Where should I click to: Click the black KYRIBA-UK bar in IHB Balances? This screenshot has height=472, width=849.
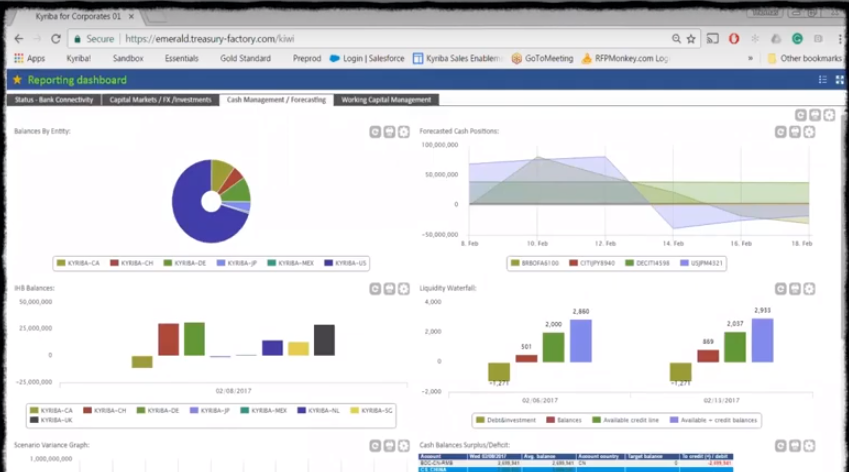324,340
